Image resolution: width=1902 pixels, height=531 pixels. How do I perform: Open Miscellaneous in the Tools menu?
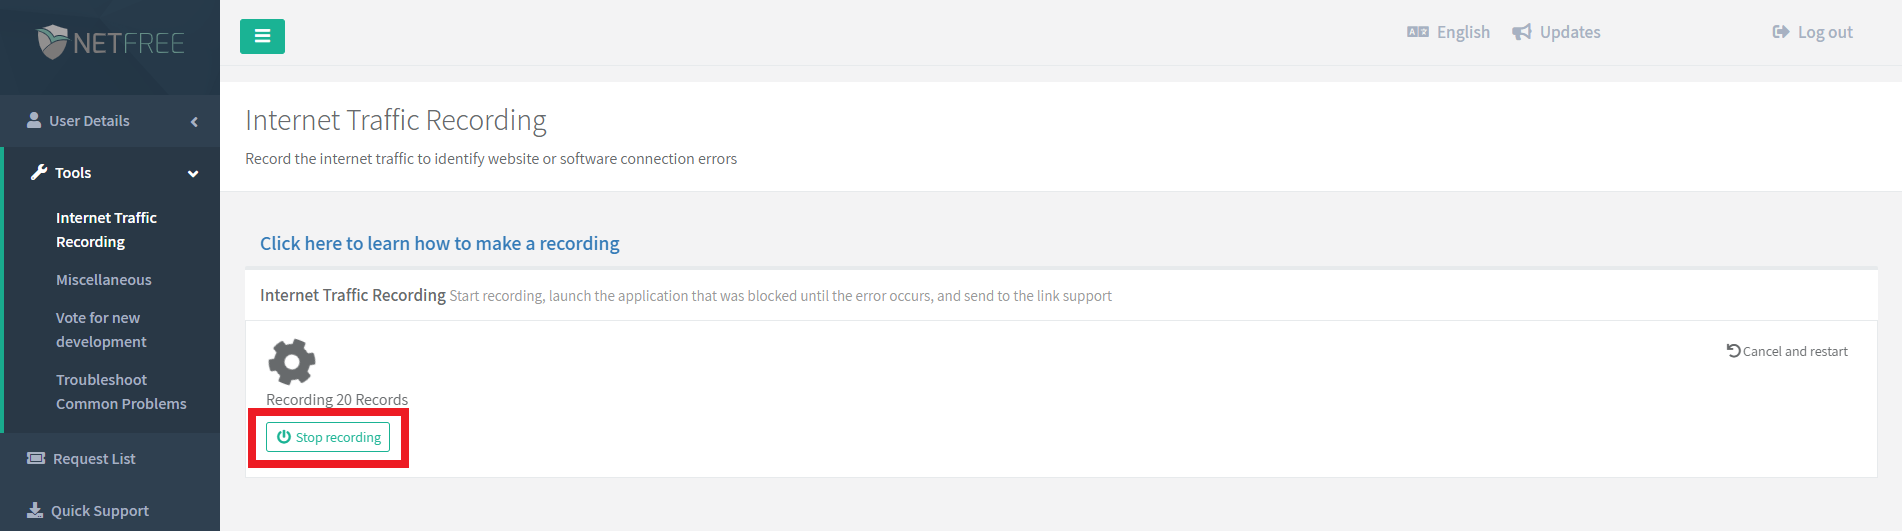tap(104, 280)
